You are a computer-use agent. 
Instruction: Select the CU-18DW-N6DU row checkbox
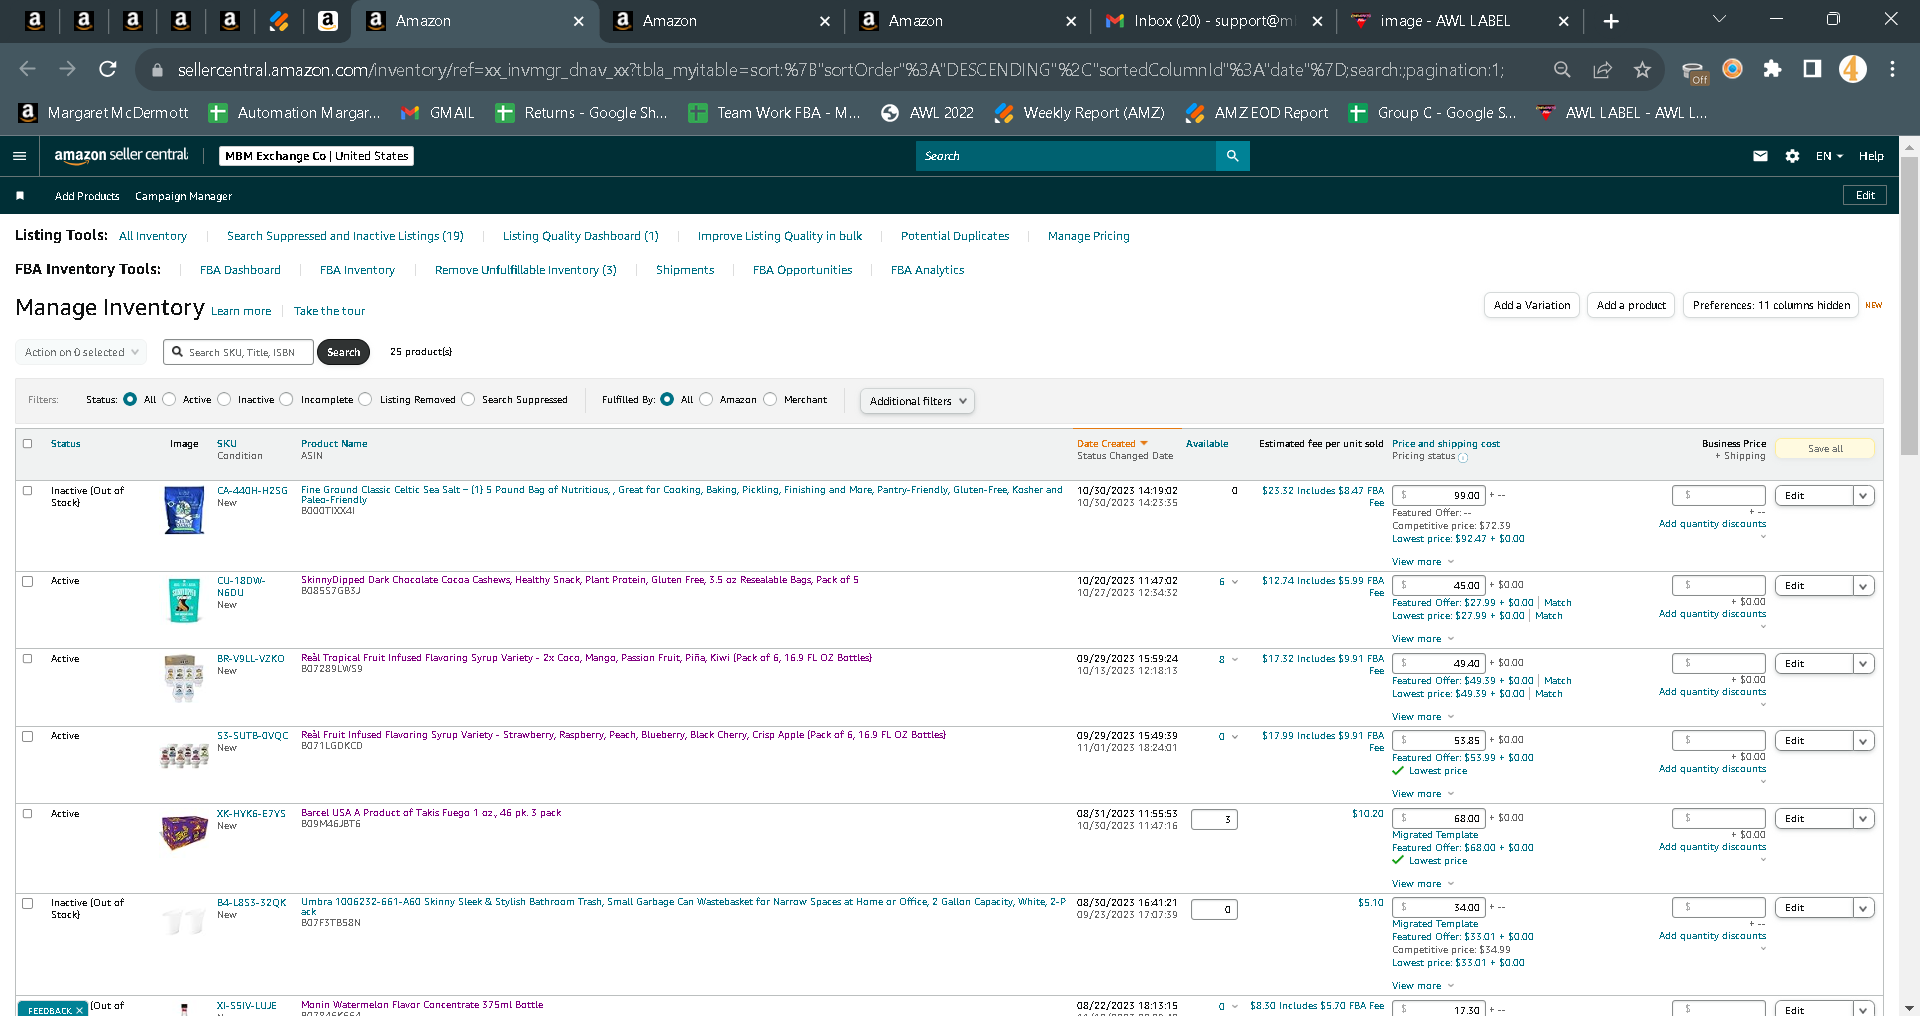(28, 581)
